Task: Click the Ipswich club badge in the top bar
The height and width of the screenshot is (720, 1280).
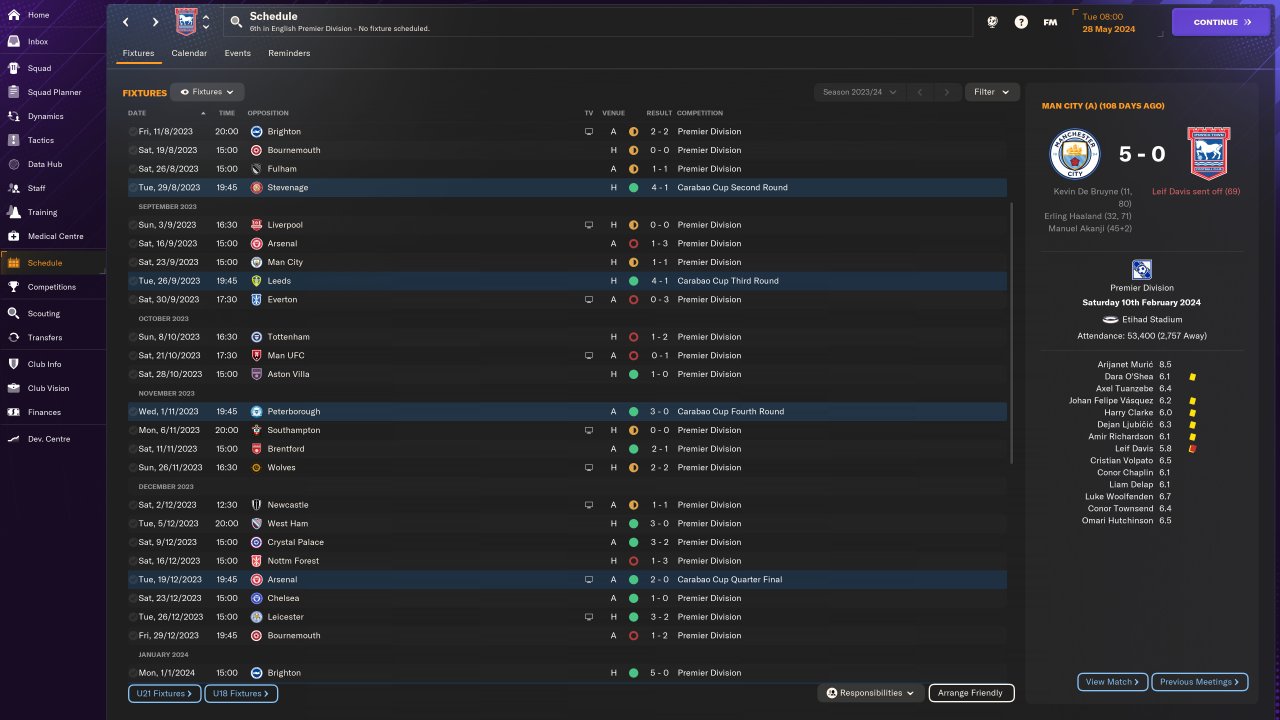Action: 186,21
